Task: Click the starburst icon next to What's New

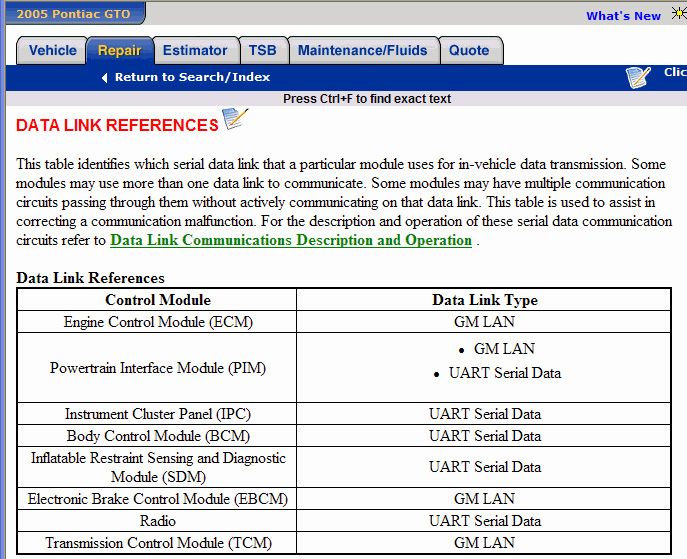Action: [679, 14]
